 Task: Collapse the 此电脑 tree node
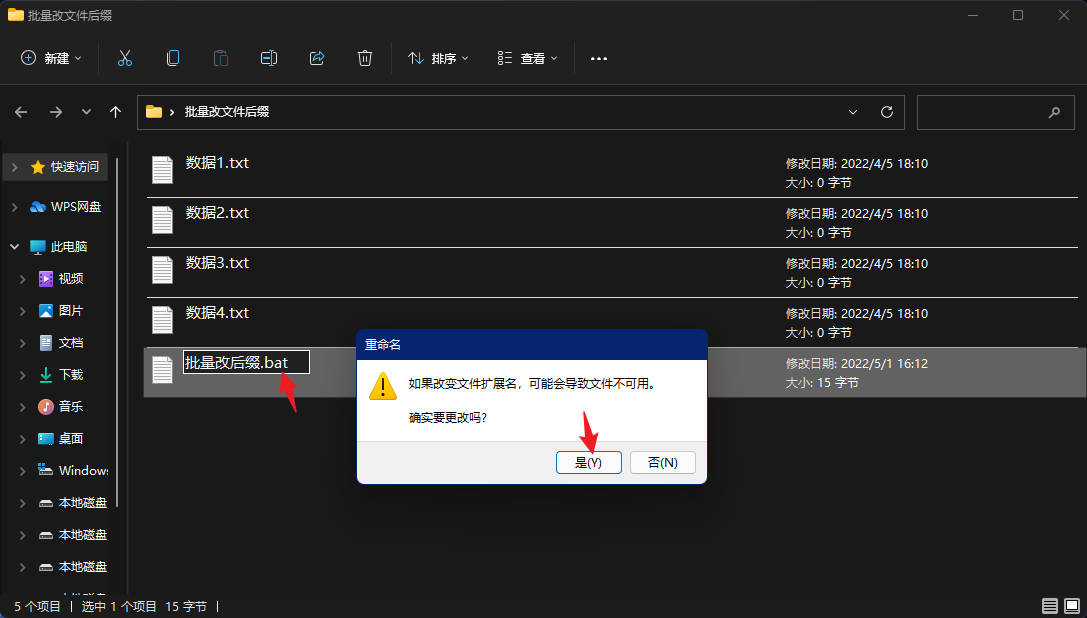coord(14,246)
